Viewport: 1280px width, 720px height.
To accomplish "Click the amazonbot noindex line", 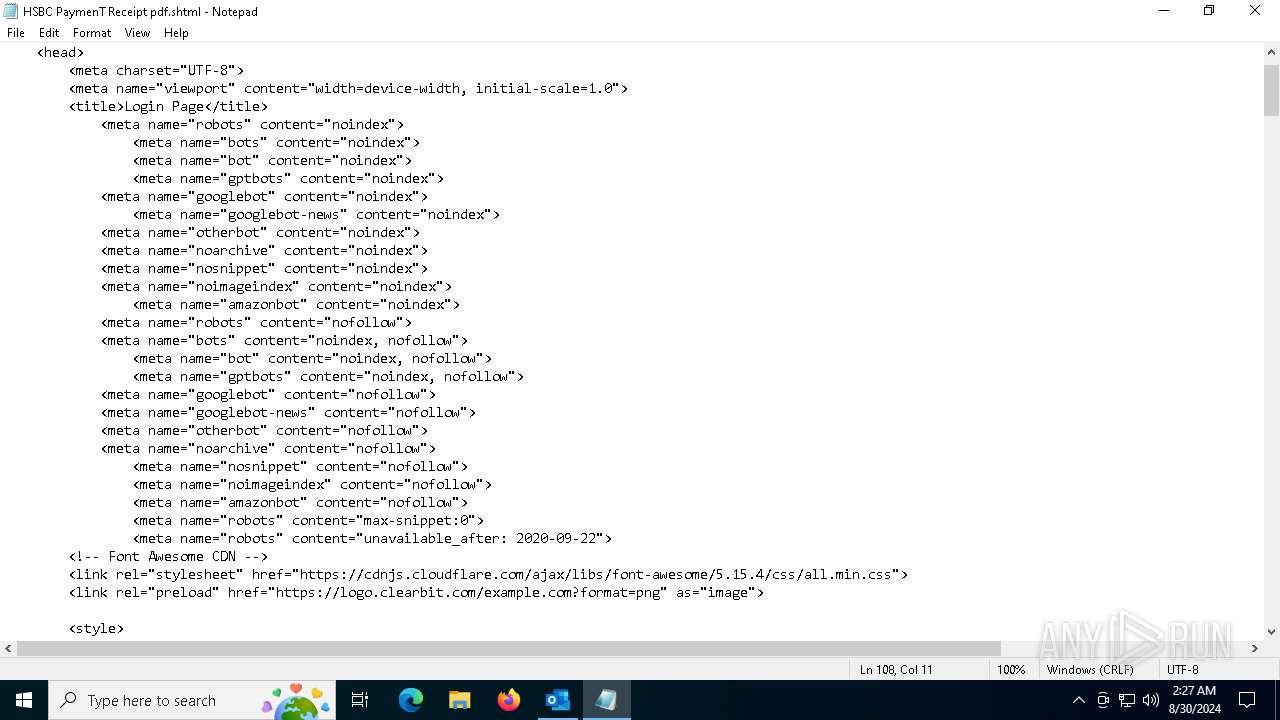I will tap(297, 305).
